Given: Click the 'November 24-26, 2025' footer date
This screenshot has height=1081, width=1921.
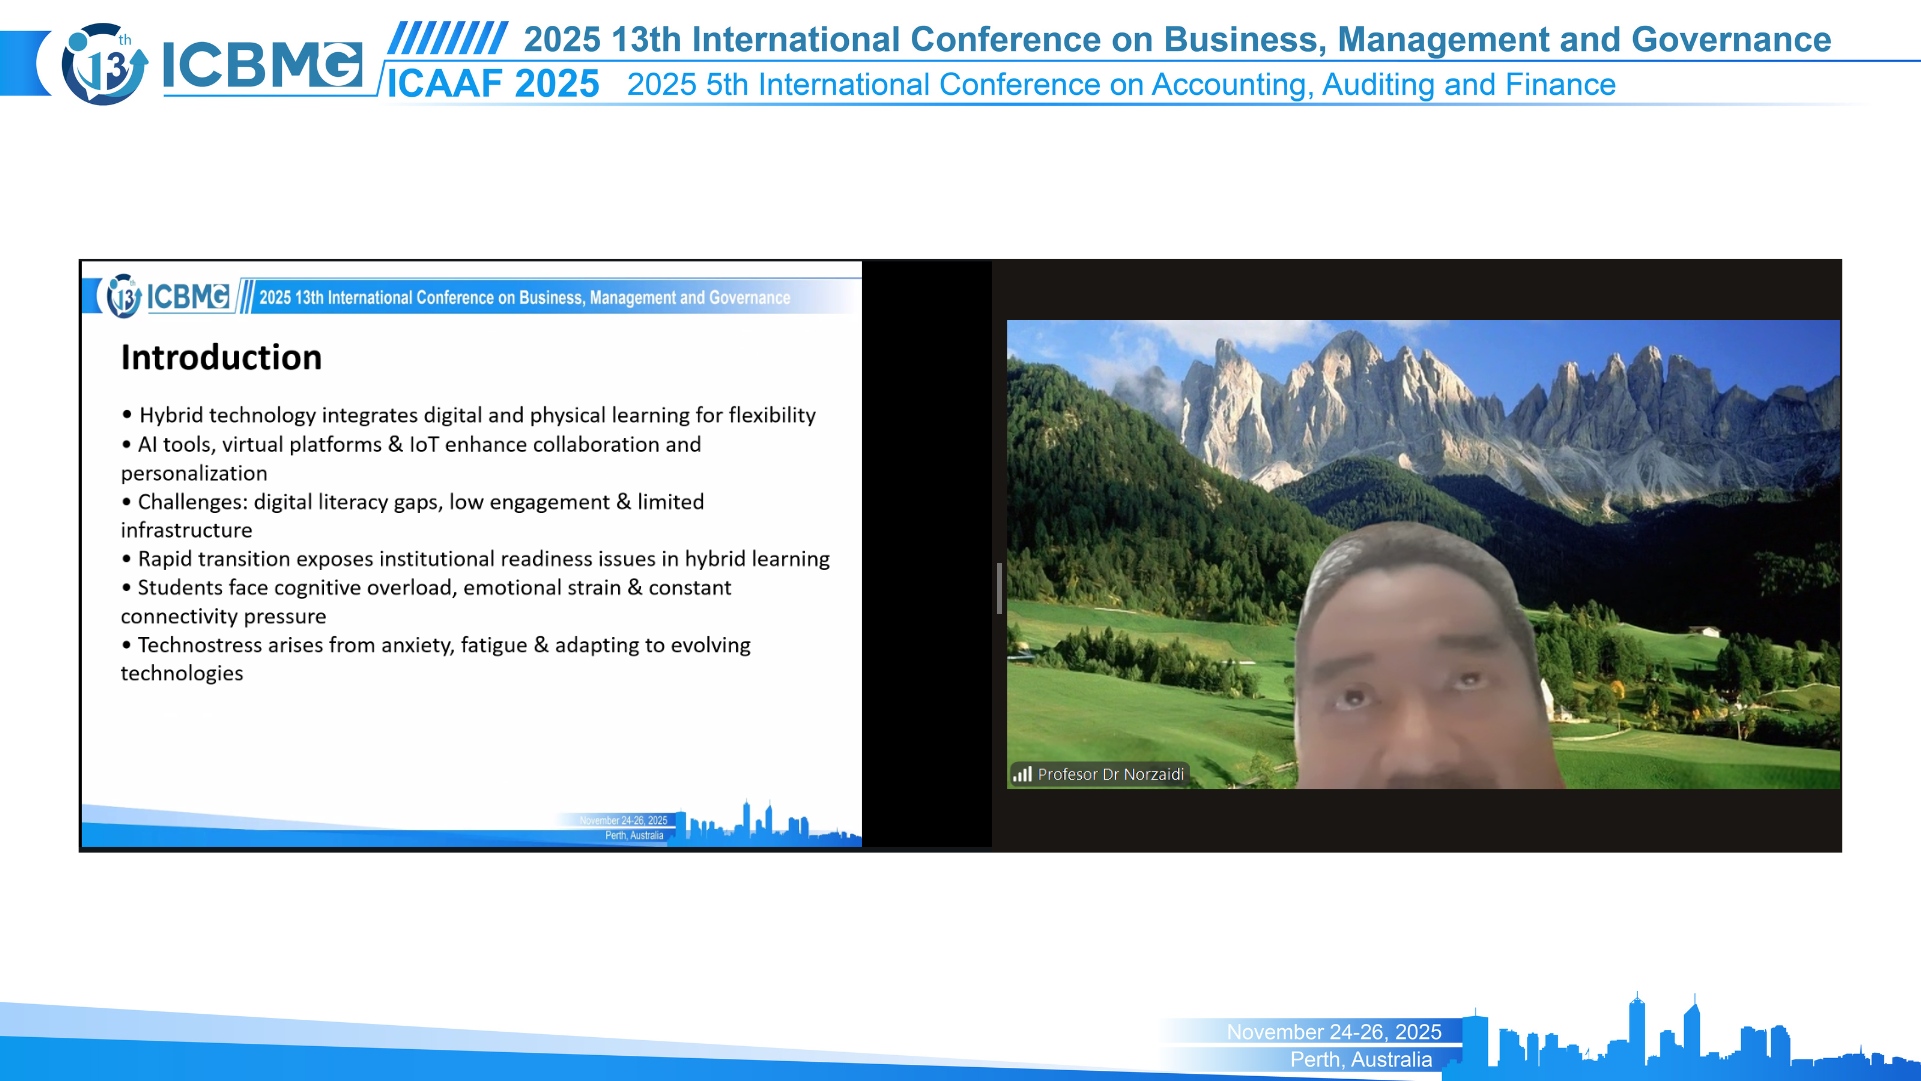Looking at the screenshot, I should [1333, 1032].
